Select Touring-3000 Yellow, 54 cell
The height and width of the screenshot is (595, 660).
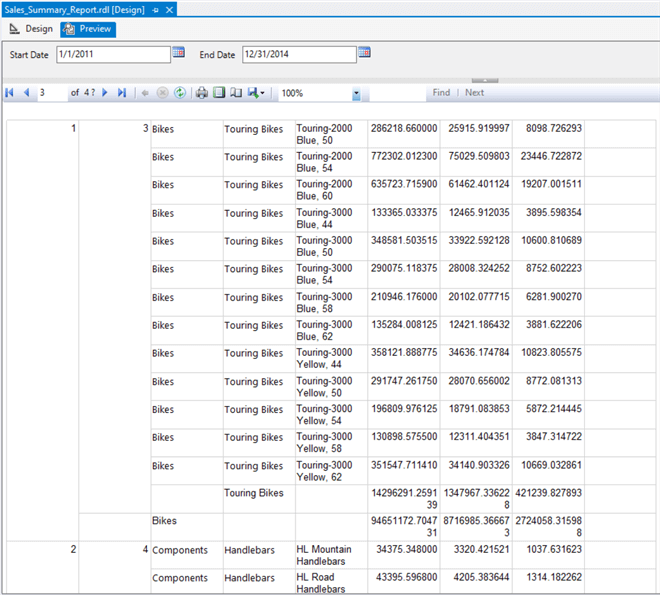[x=331, y=414]
